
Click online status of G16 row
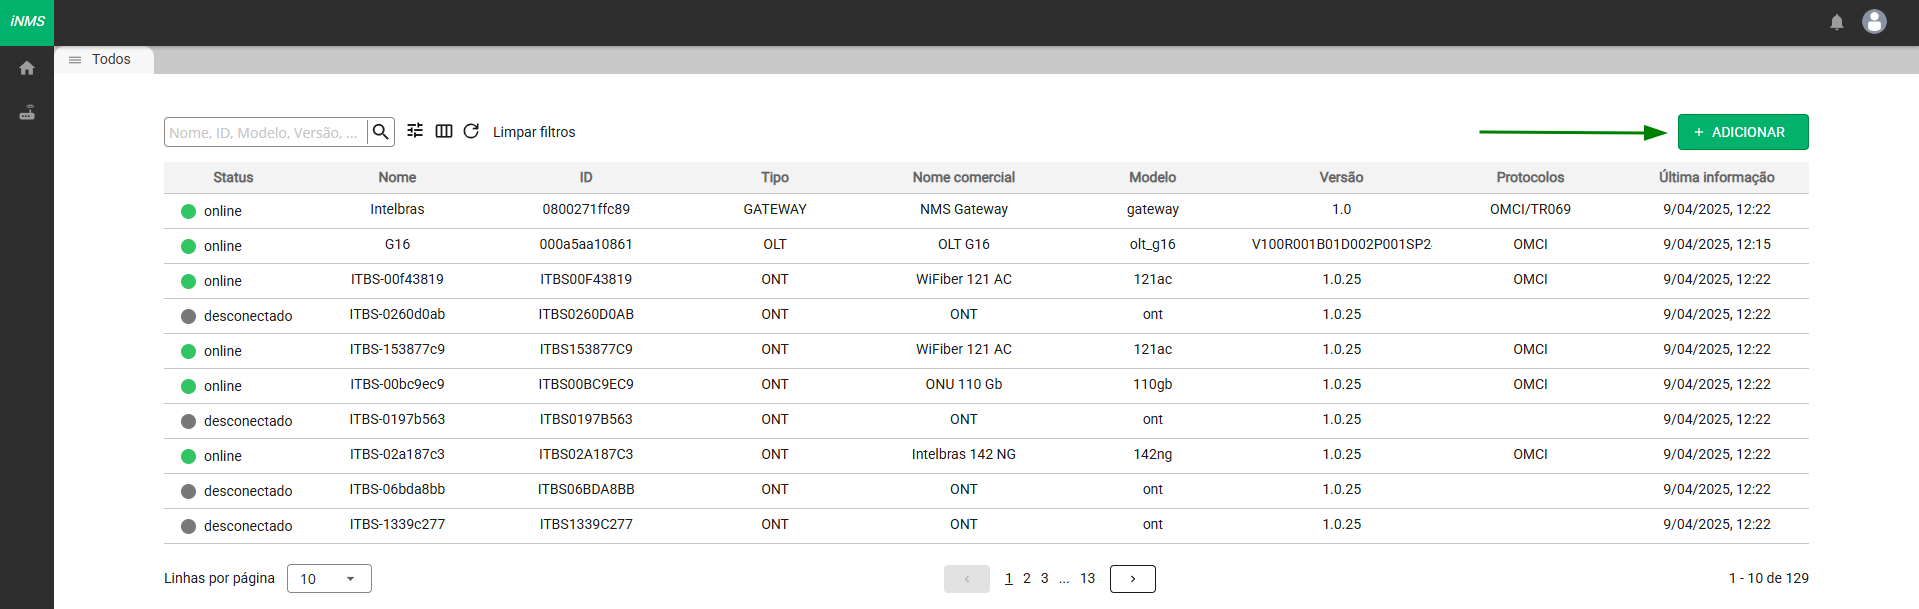[211, 246]
